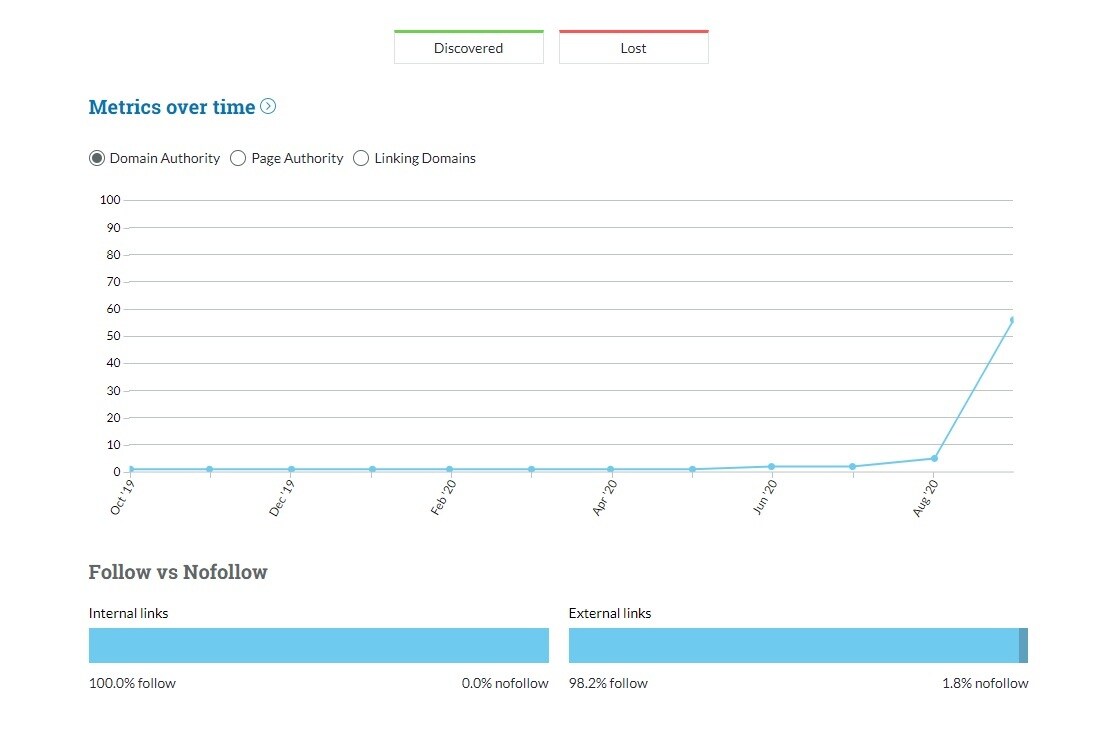Image resolution: width=1101 pixels, height=733 pixels.
Task: Click the Apr '20 data point on chart
Action: click(611, 469)
